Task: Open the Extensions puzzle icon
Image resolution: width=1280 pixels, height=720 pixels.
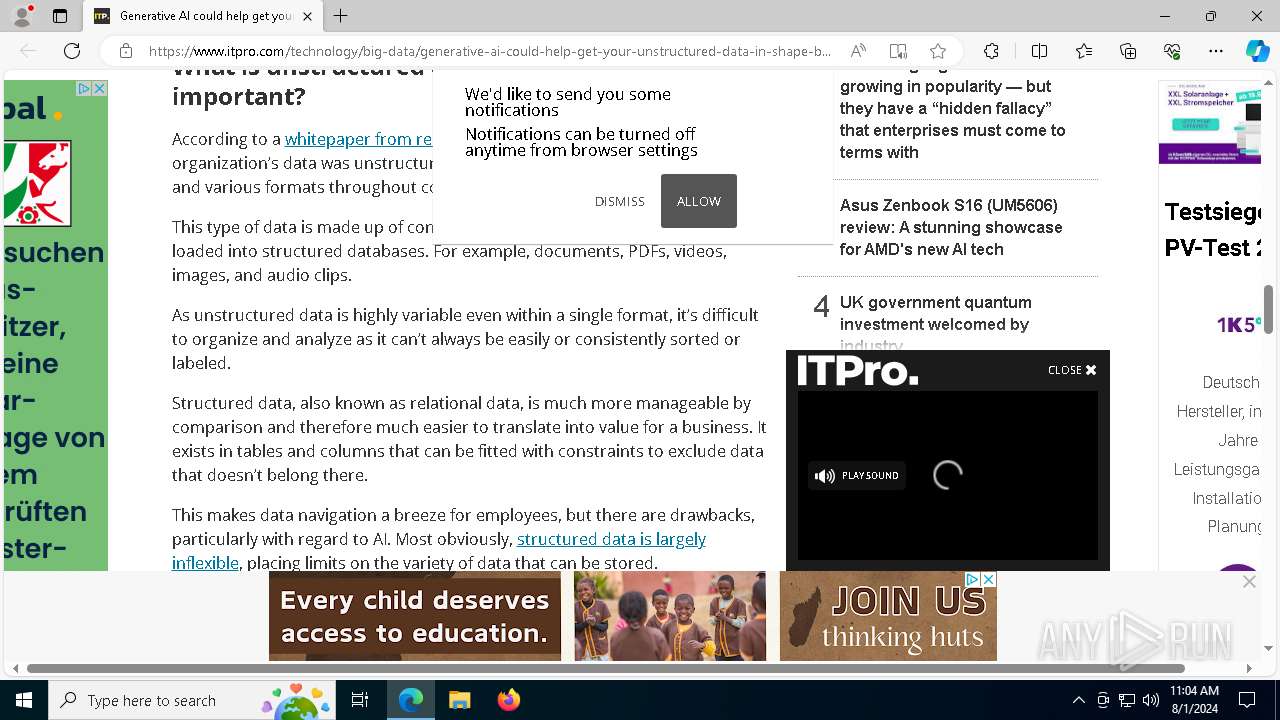Action: [991, 51]
